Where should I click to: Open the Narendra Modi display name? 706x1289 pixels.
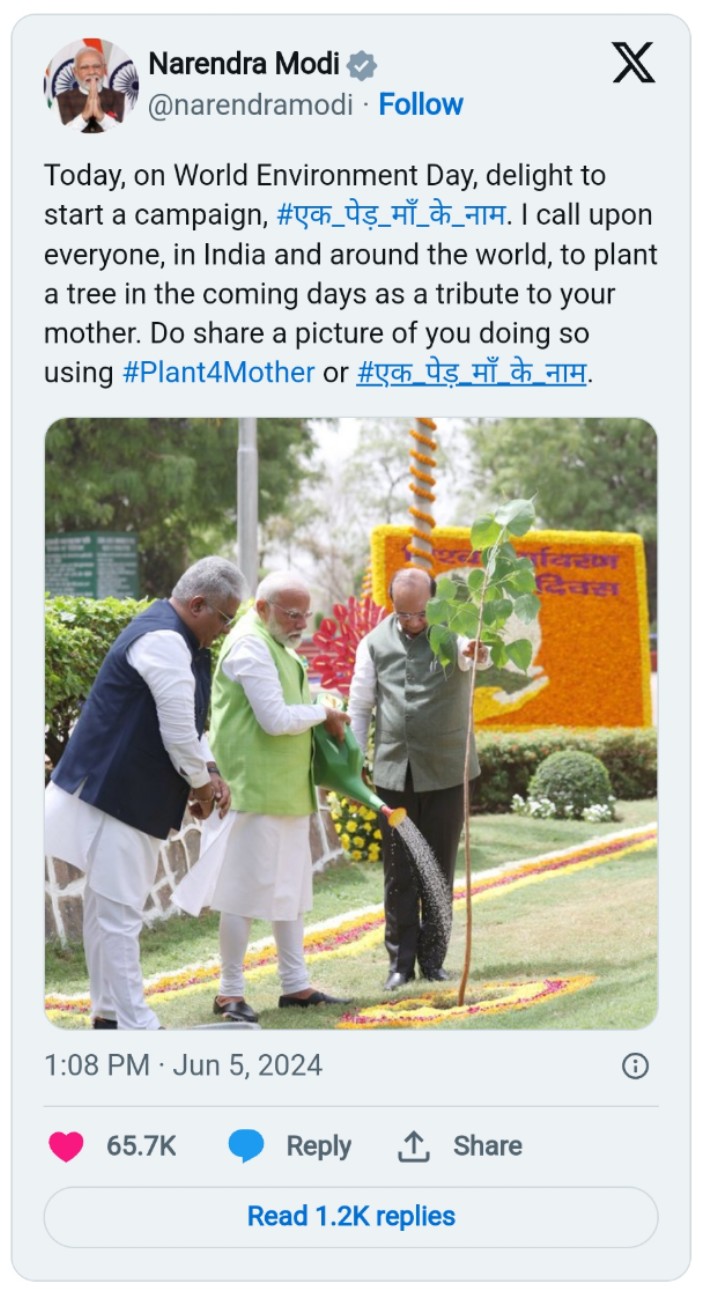pyautogui.click(x=244, y=65)
